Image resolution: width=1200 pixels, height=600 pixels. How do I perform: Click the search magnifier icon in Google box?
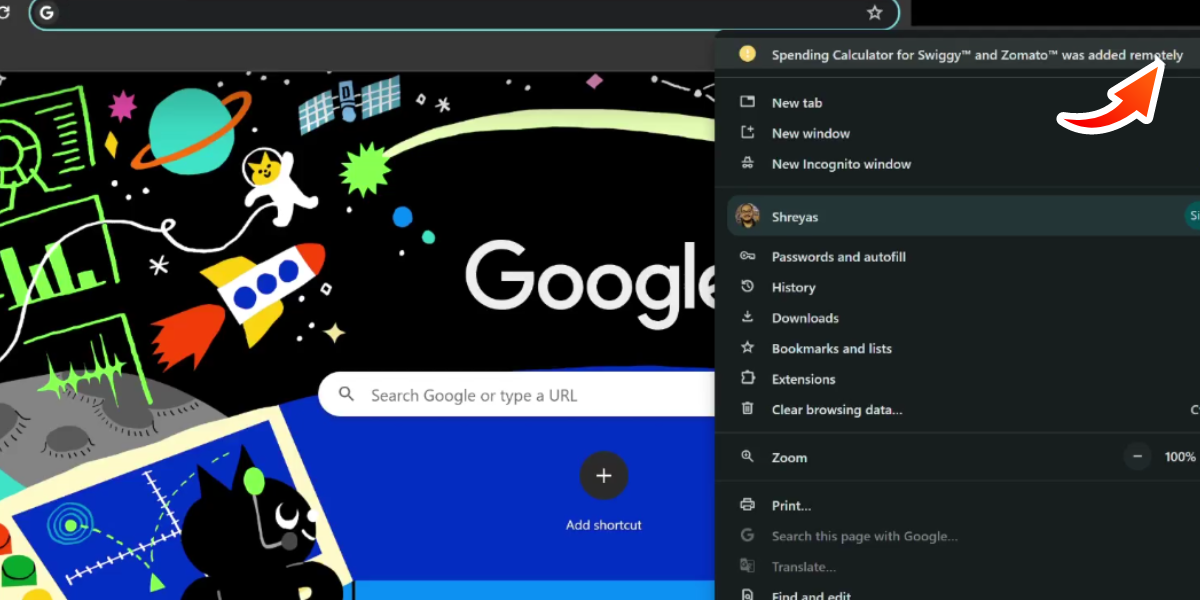(347, 395)
